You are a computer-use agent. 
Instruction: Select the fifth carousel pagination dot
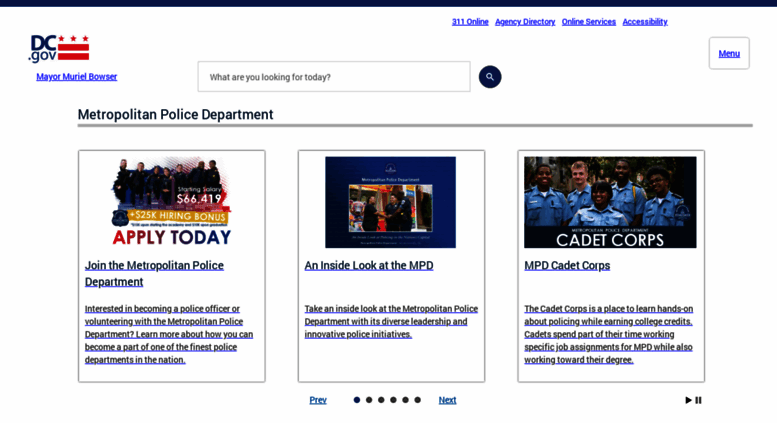click(x=405, y=400)
